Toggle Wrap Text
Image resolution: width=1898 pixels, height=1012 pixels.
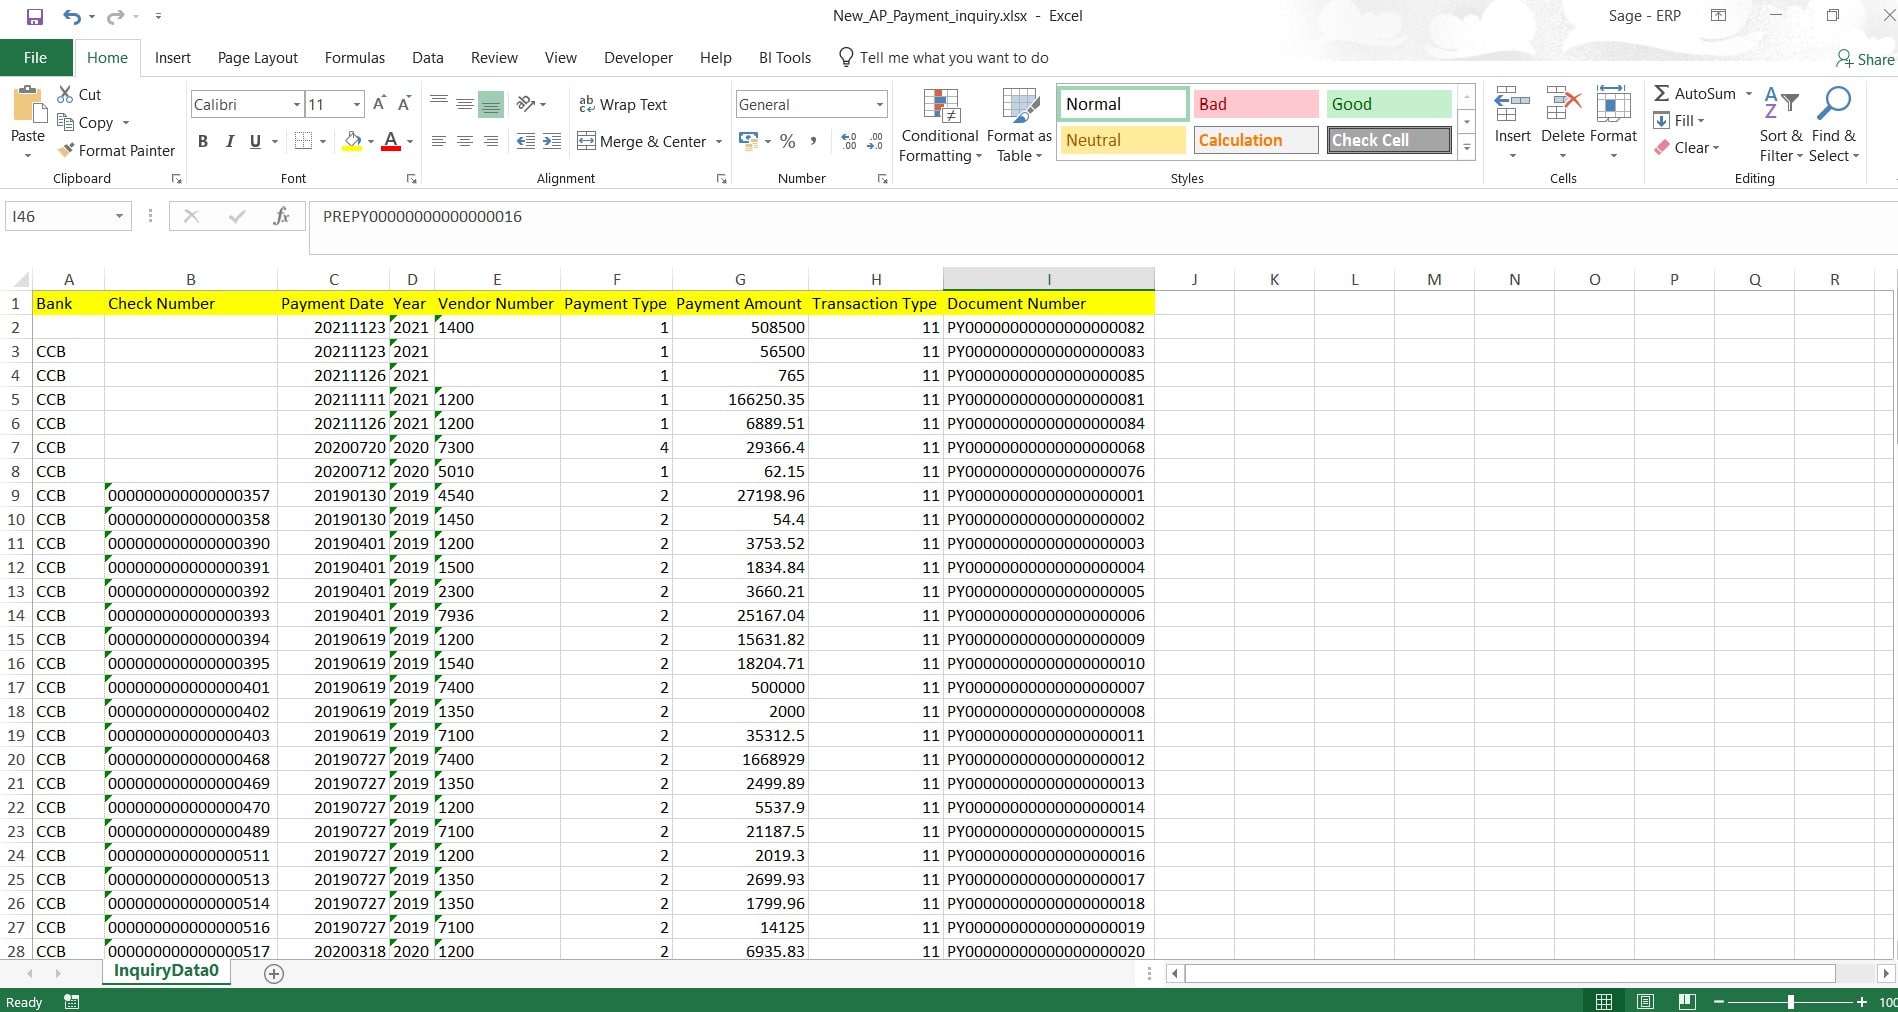[x=622, y=104]
